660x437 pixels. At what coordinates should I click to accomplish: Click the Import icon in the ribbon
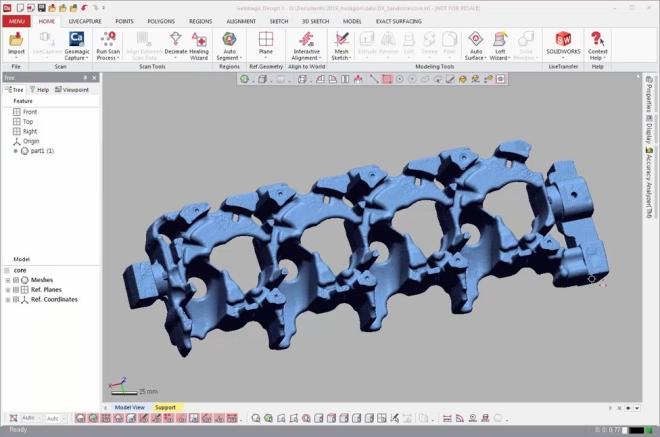[x=16, y=43]
